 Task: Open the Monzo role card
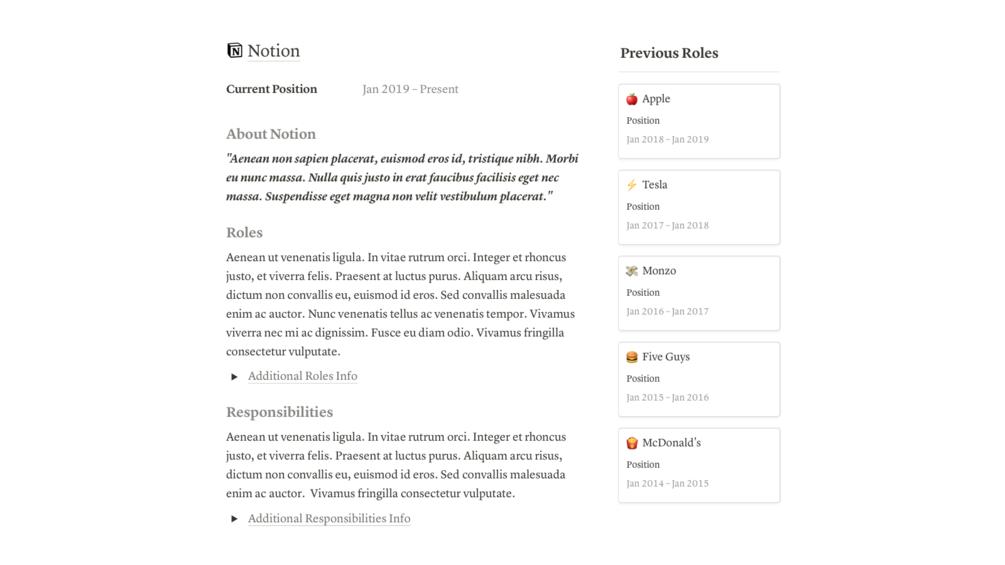click(699, 293)
